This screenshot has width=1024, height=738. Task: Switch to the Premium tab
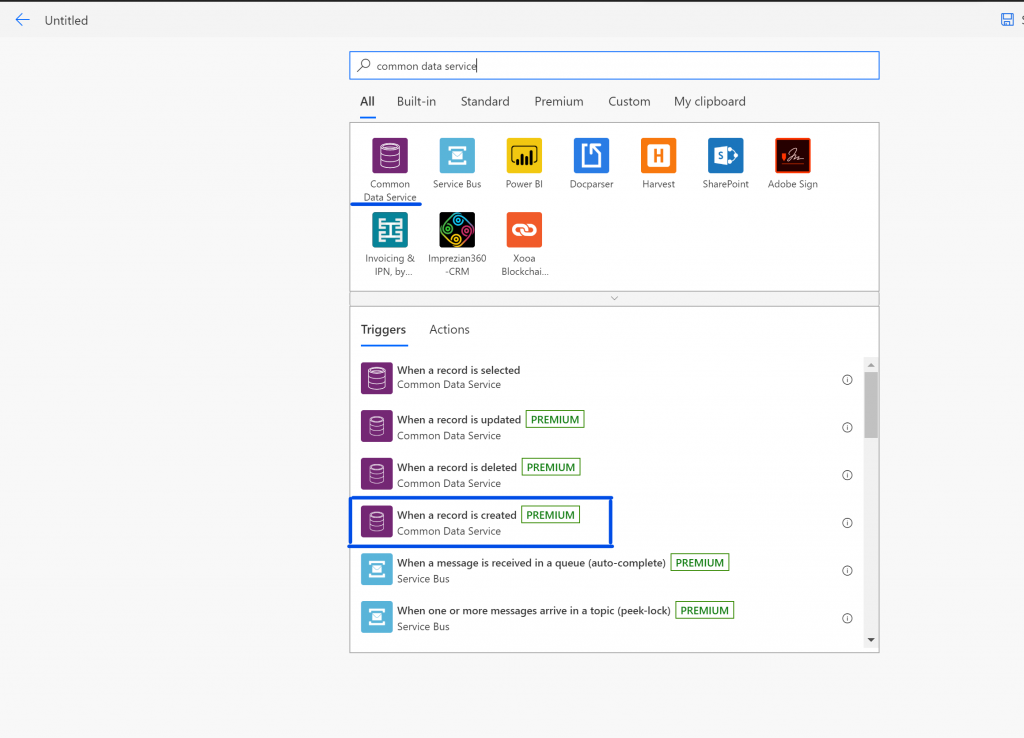click(x=559, y=102)
